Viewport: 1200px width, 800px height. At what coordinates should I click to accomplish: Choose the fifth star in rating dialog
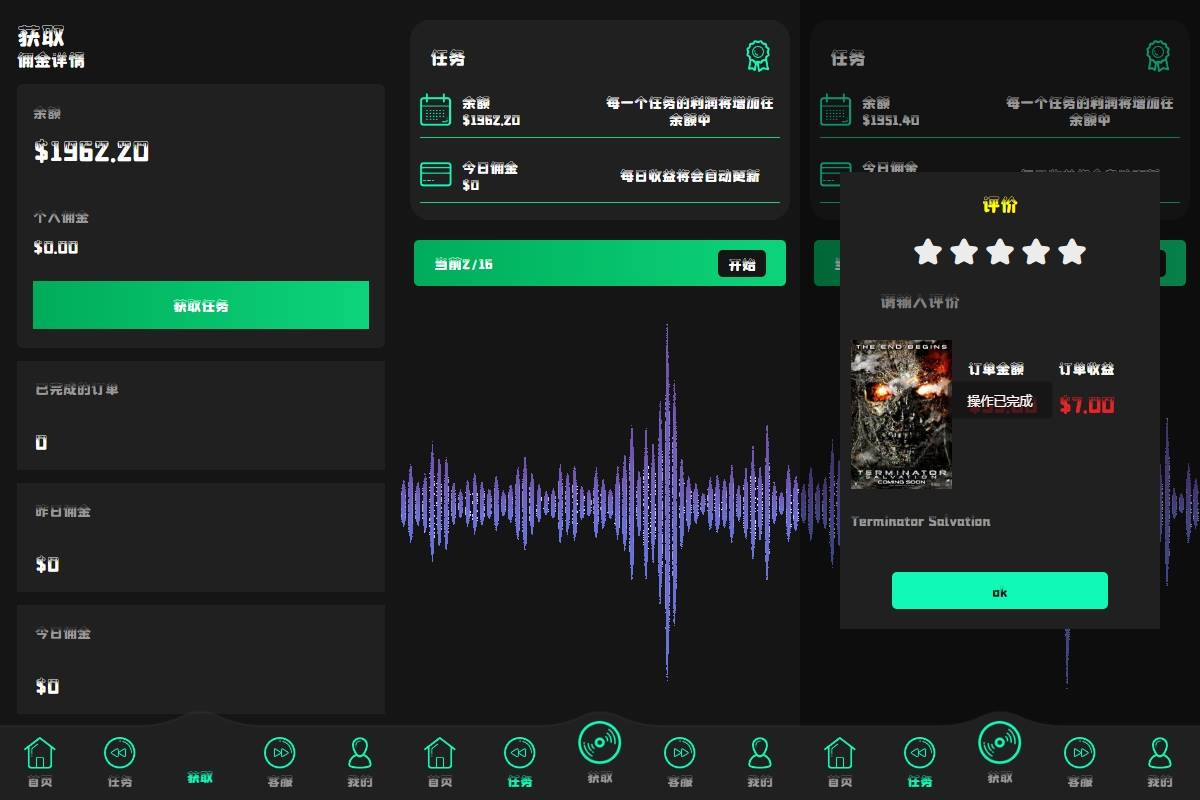(1072, 252)
